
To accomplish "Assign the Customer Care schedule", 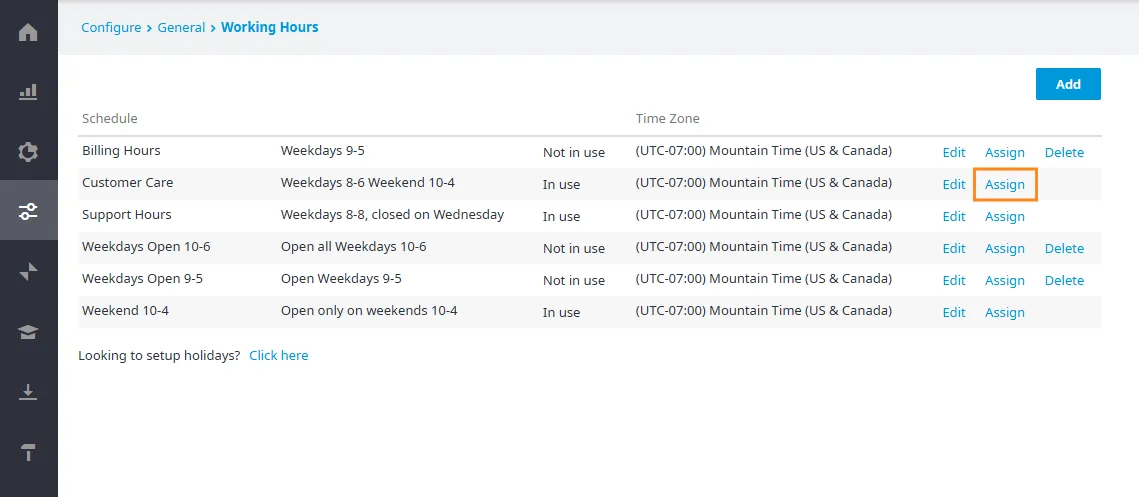I will 1005,185.
